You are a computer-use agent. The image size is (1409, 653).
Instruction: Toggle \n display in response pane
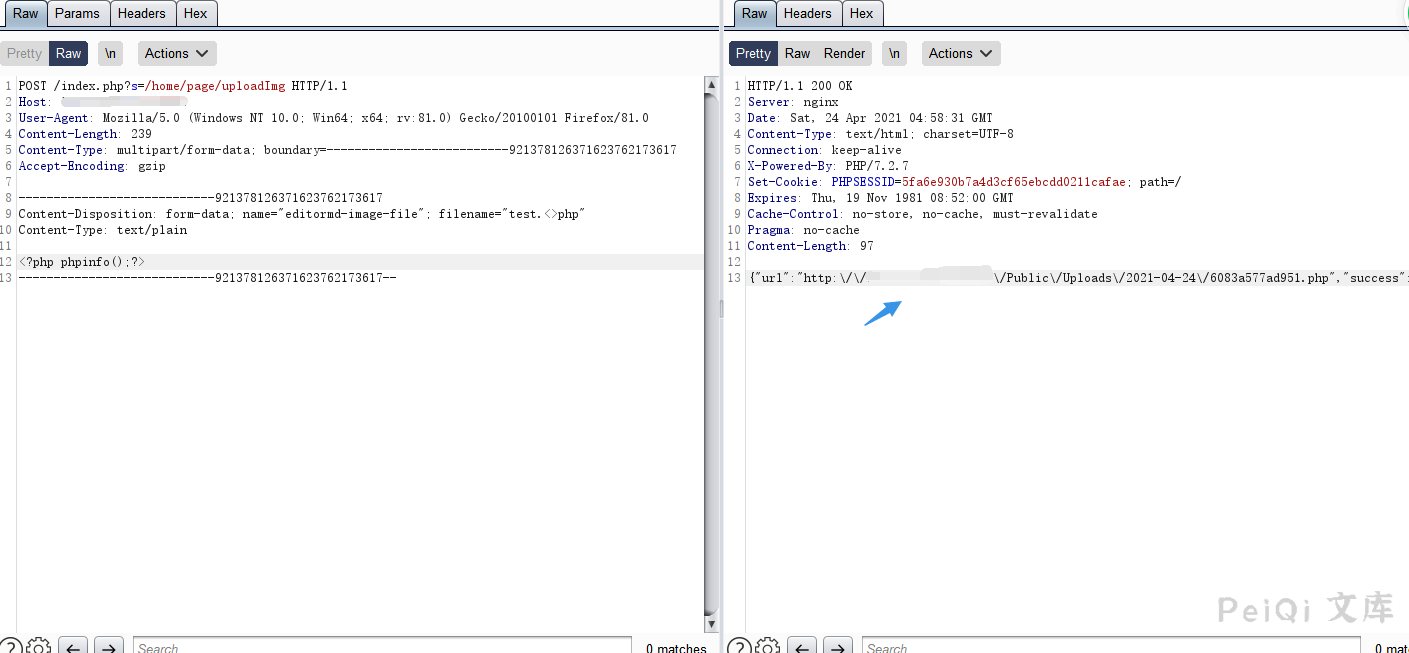(894, 54)
